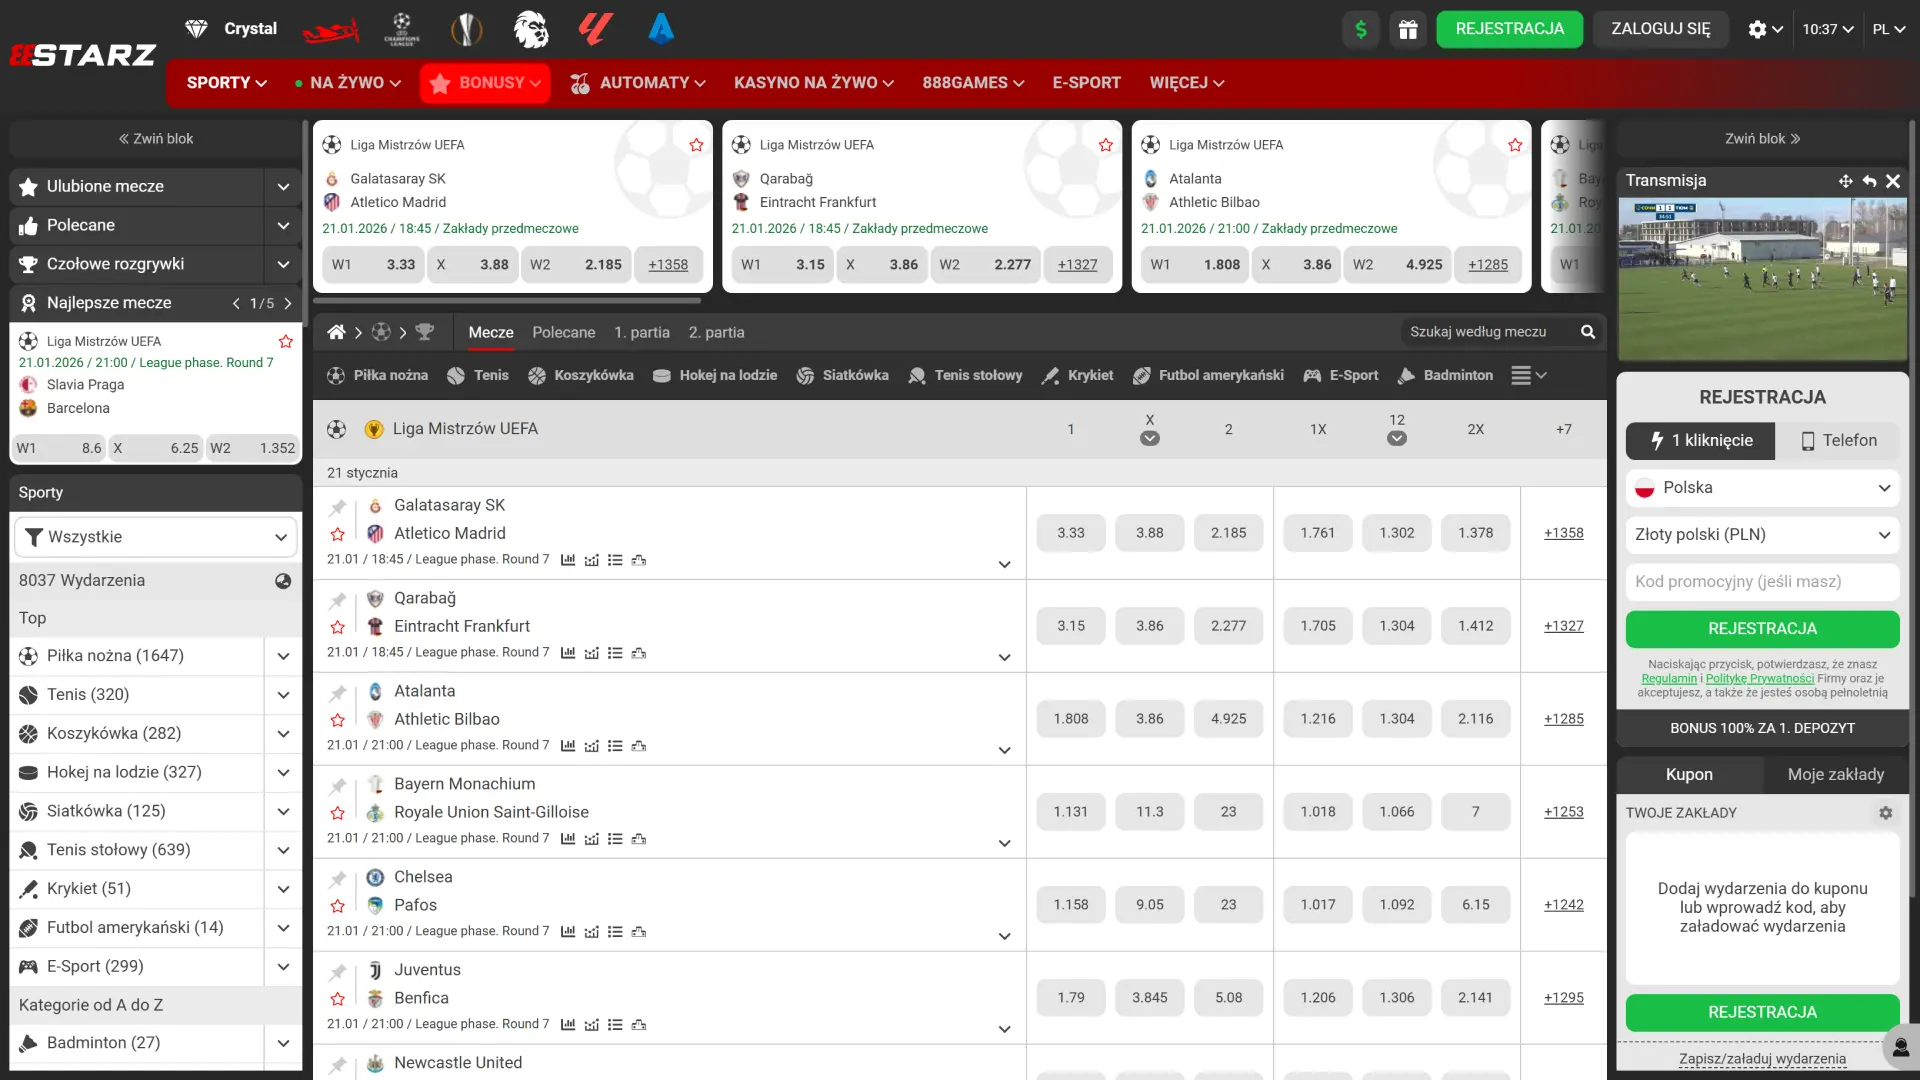Click the promo code input field
Image resolution: width=1920 pixels, height=1080 pixels.
click(x=1762, y=581)
